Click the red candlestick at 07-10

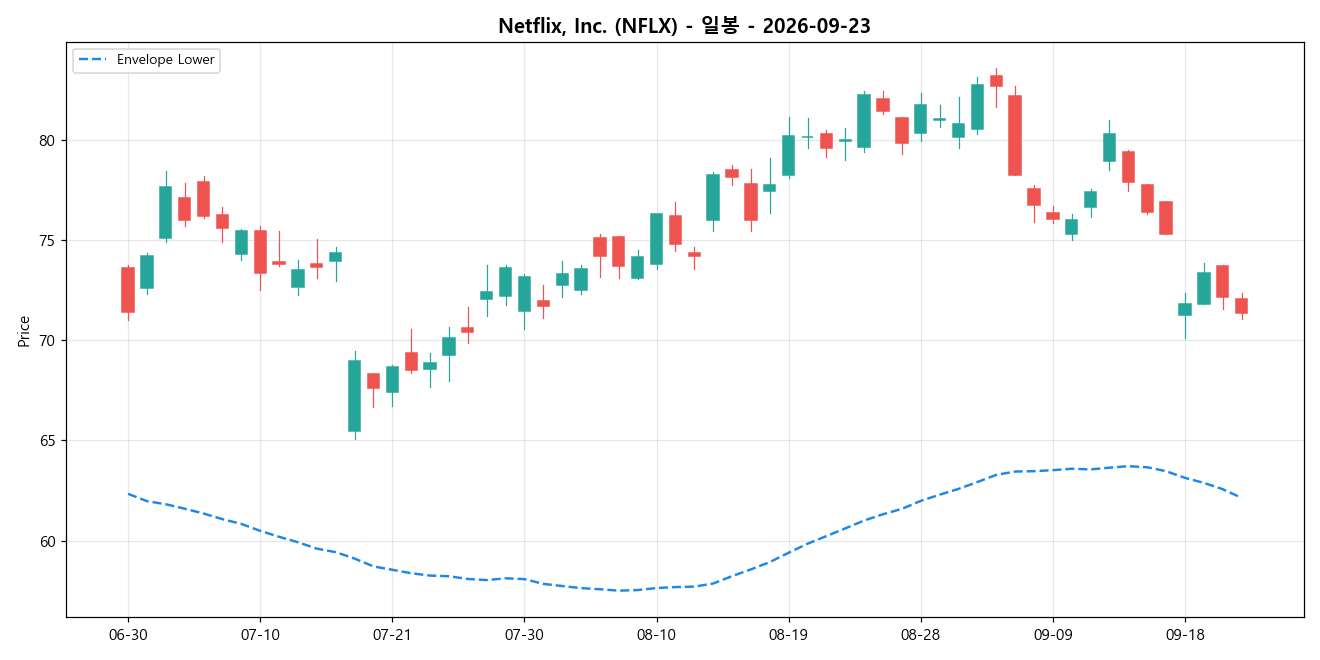point(260,252)
